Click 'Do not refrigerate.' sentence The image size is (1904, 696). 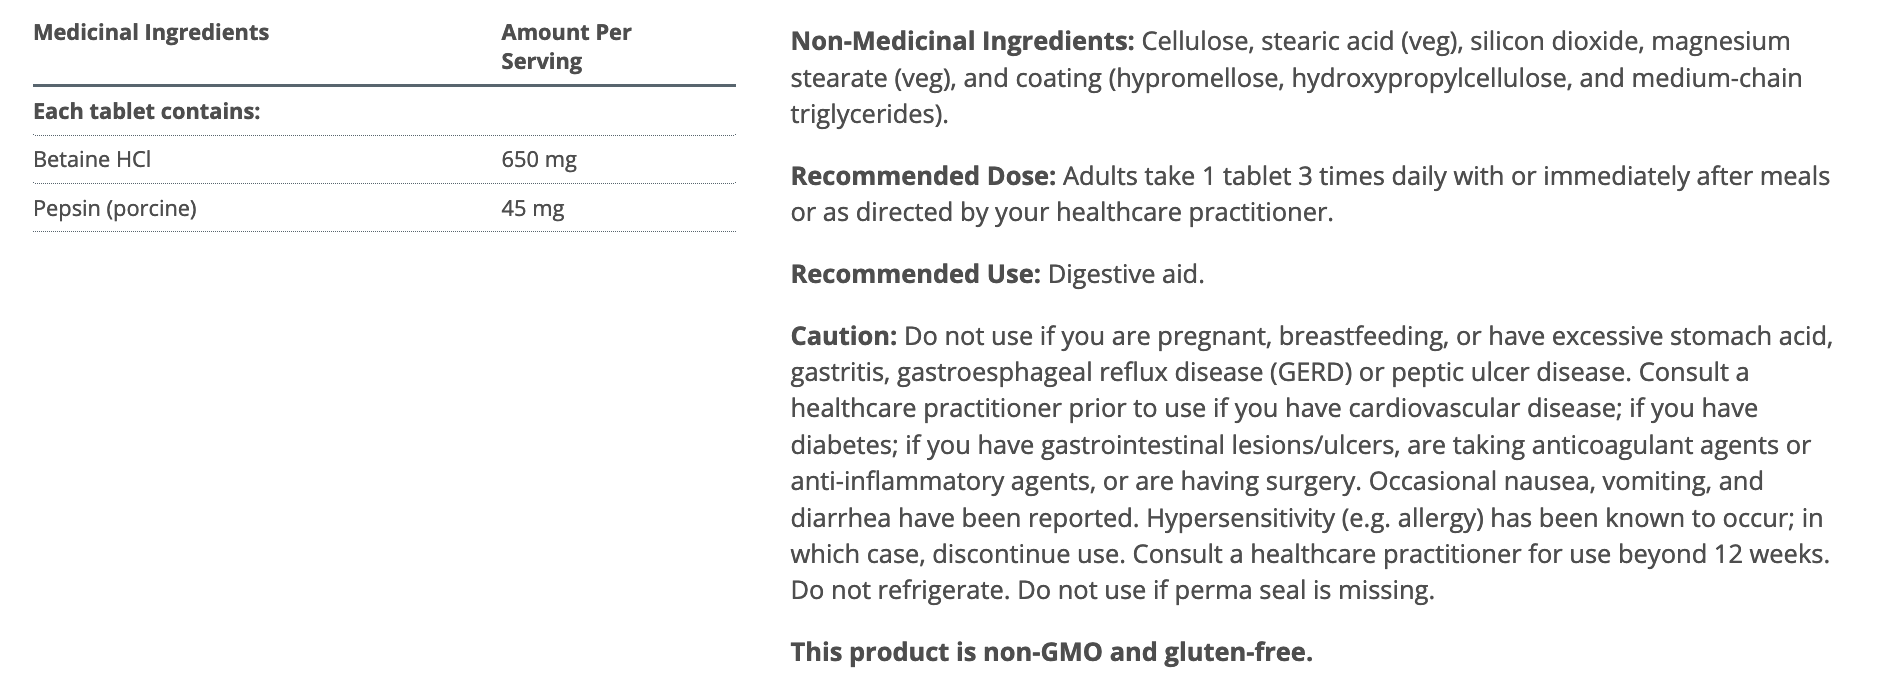tap(900, 590)
